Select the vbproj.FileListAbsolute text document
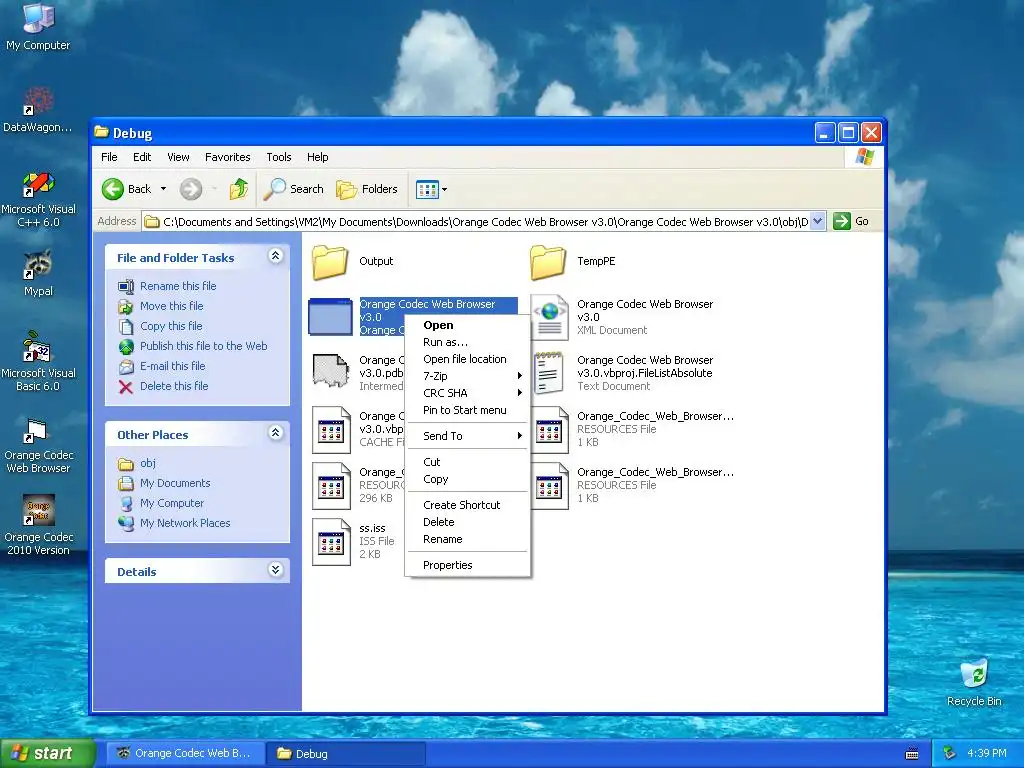The height and width of the screenshot is (768, 1024). 622,373
